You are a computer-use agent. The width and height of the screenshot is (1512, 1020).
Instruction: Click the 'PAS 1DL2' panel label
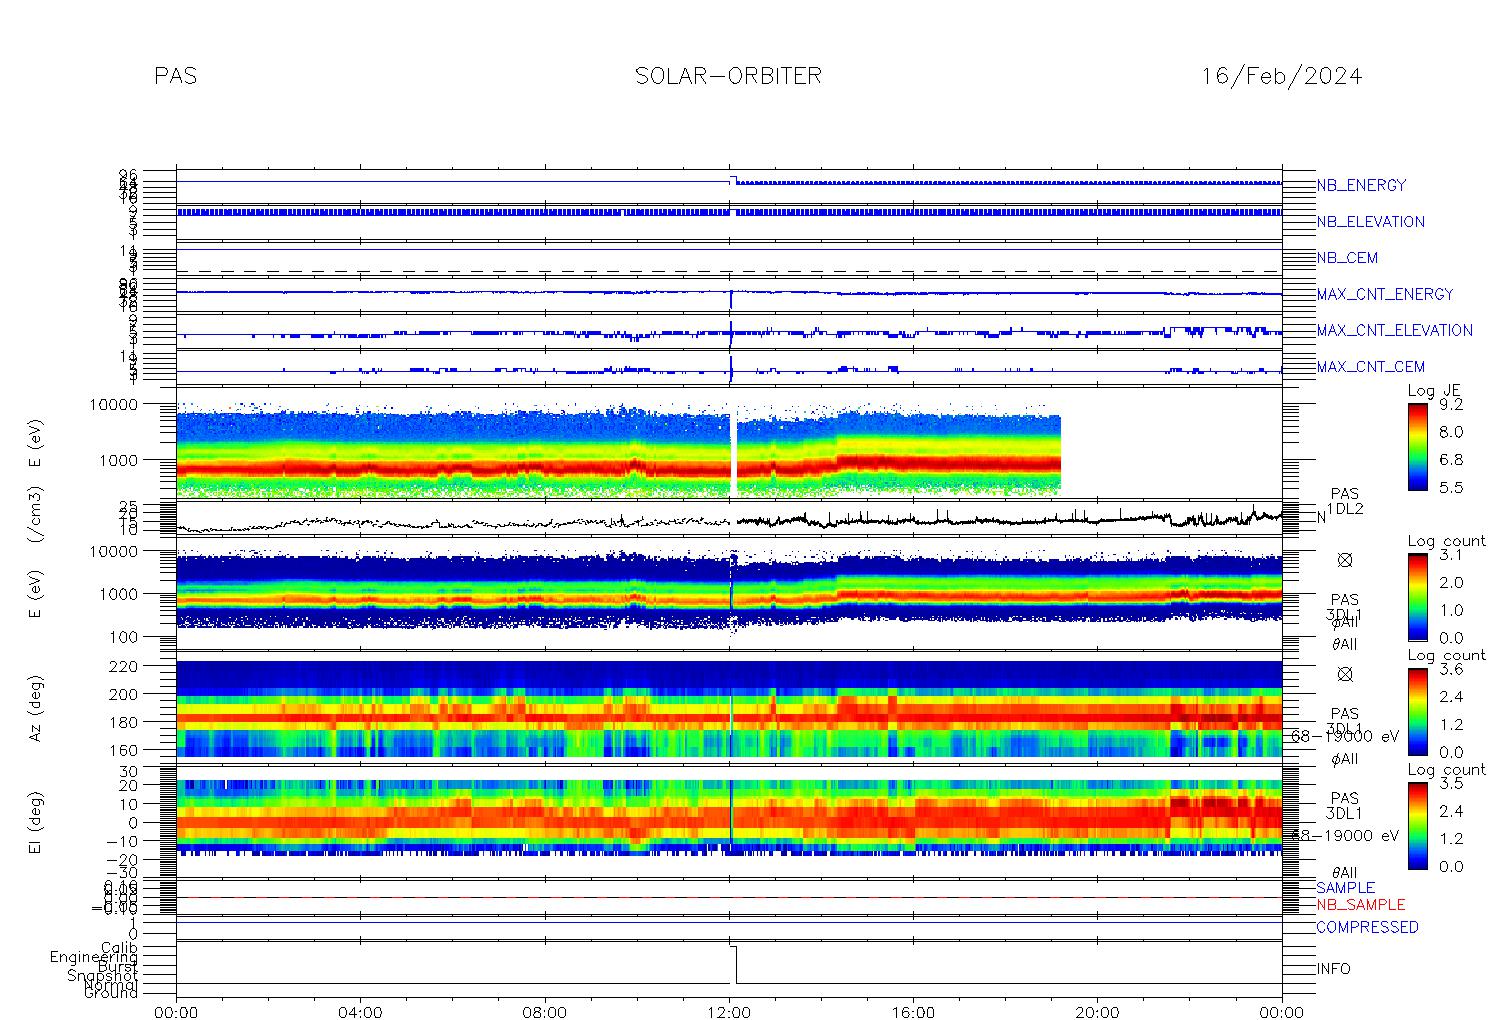tap(1345, 502)
